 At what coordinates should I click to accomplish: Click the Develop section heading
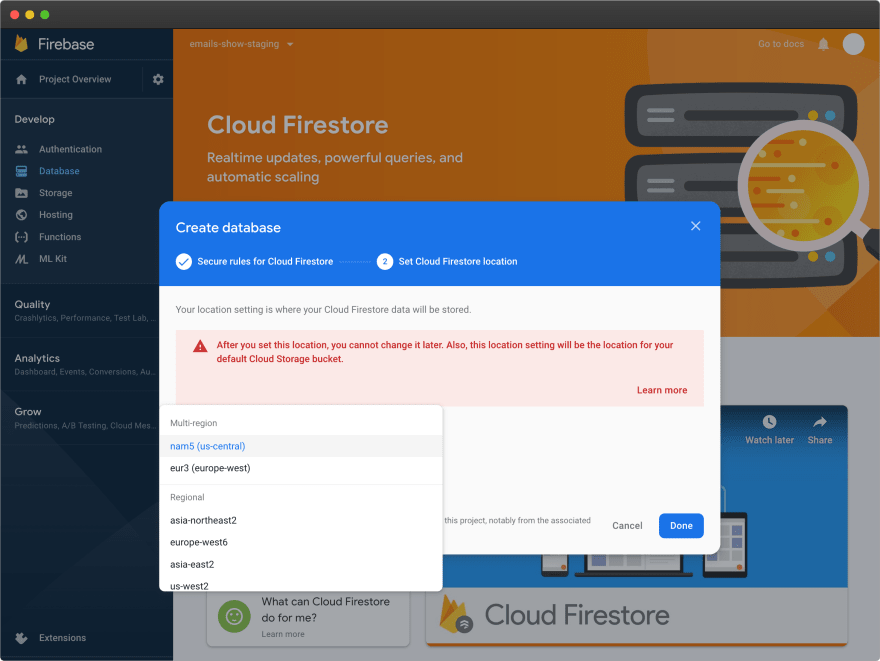[35, 120]
